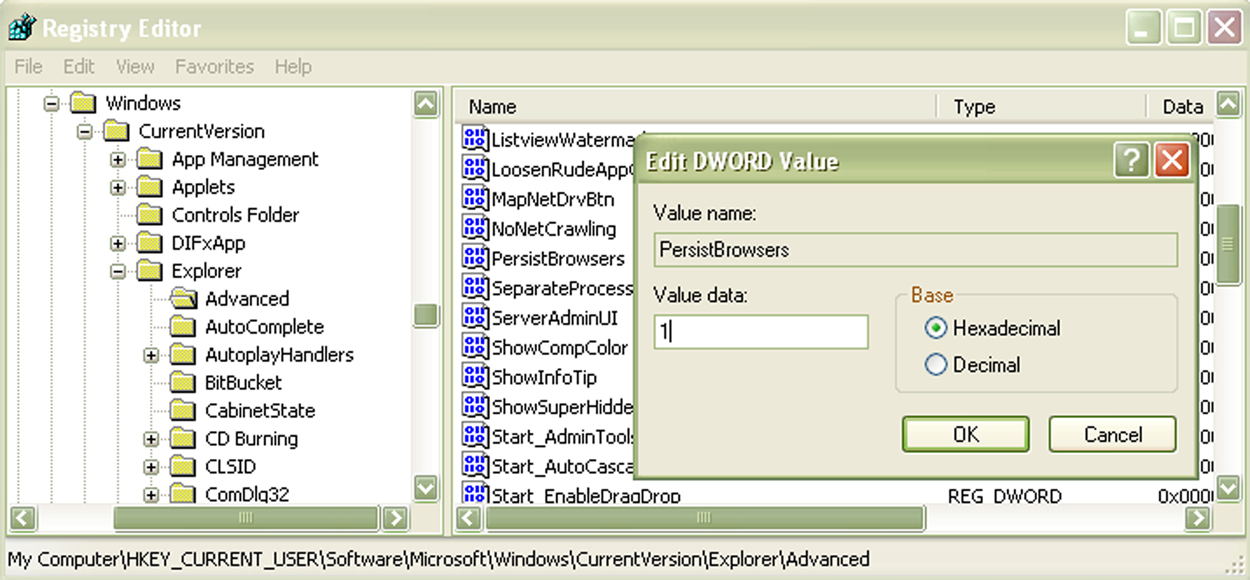Click the tree pane scroll up arrow

point(427,103)
